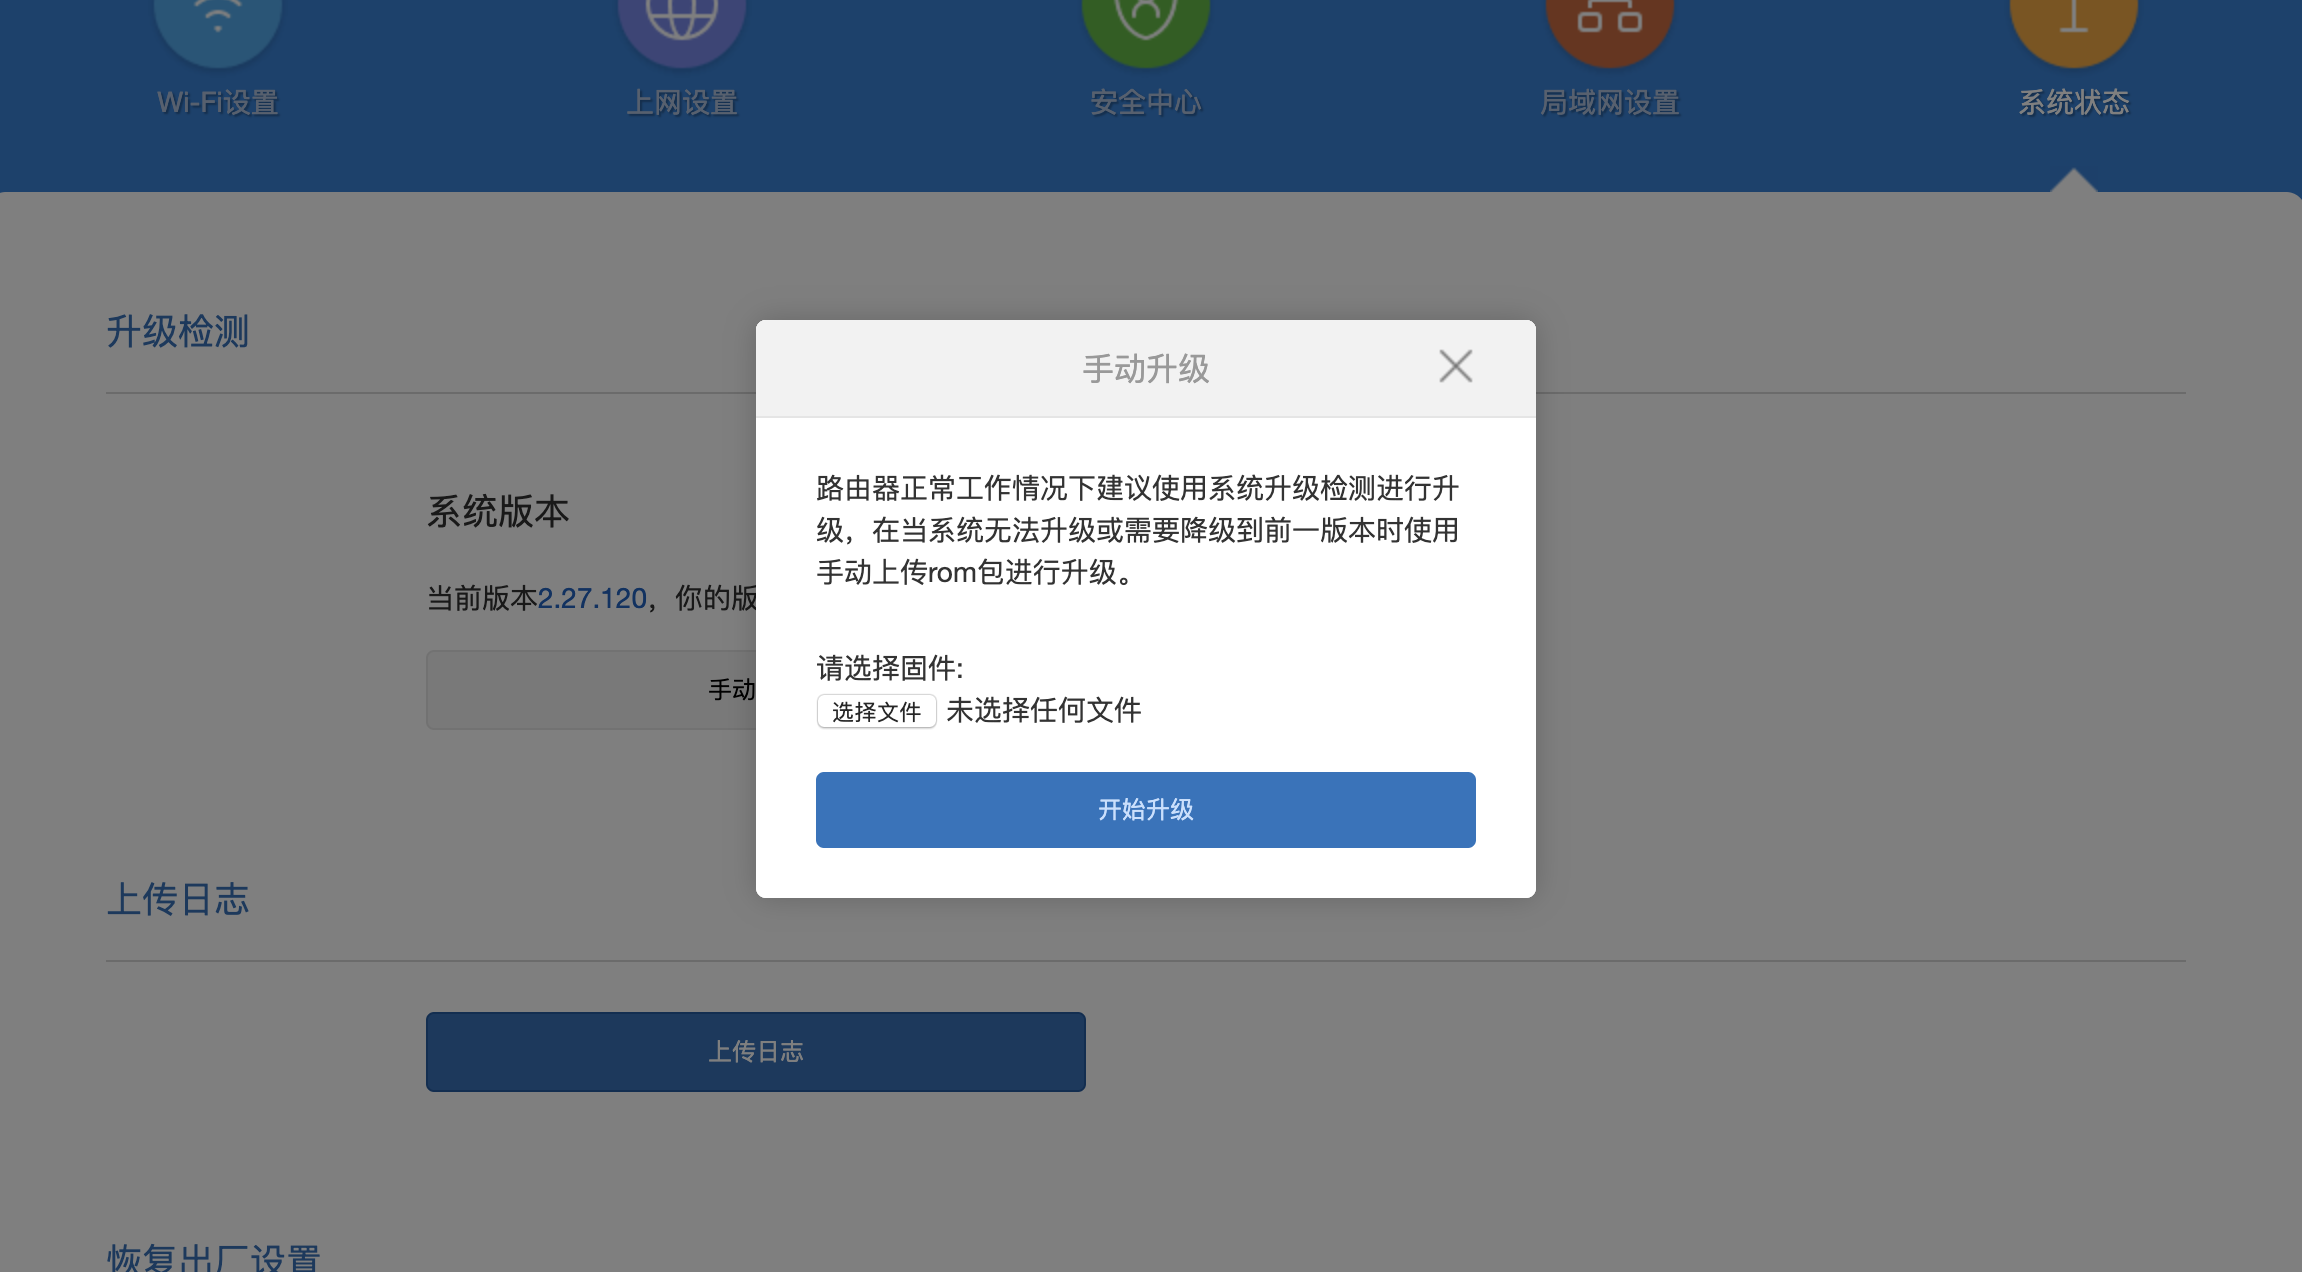Screen dimensions: 2302x1272
Task: Click the Wi-Fi设置 tab label
Action: pyautogui.click(x=218, y=102)
